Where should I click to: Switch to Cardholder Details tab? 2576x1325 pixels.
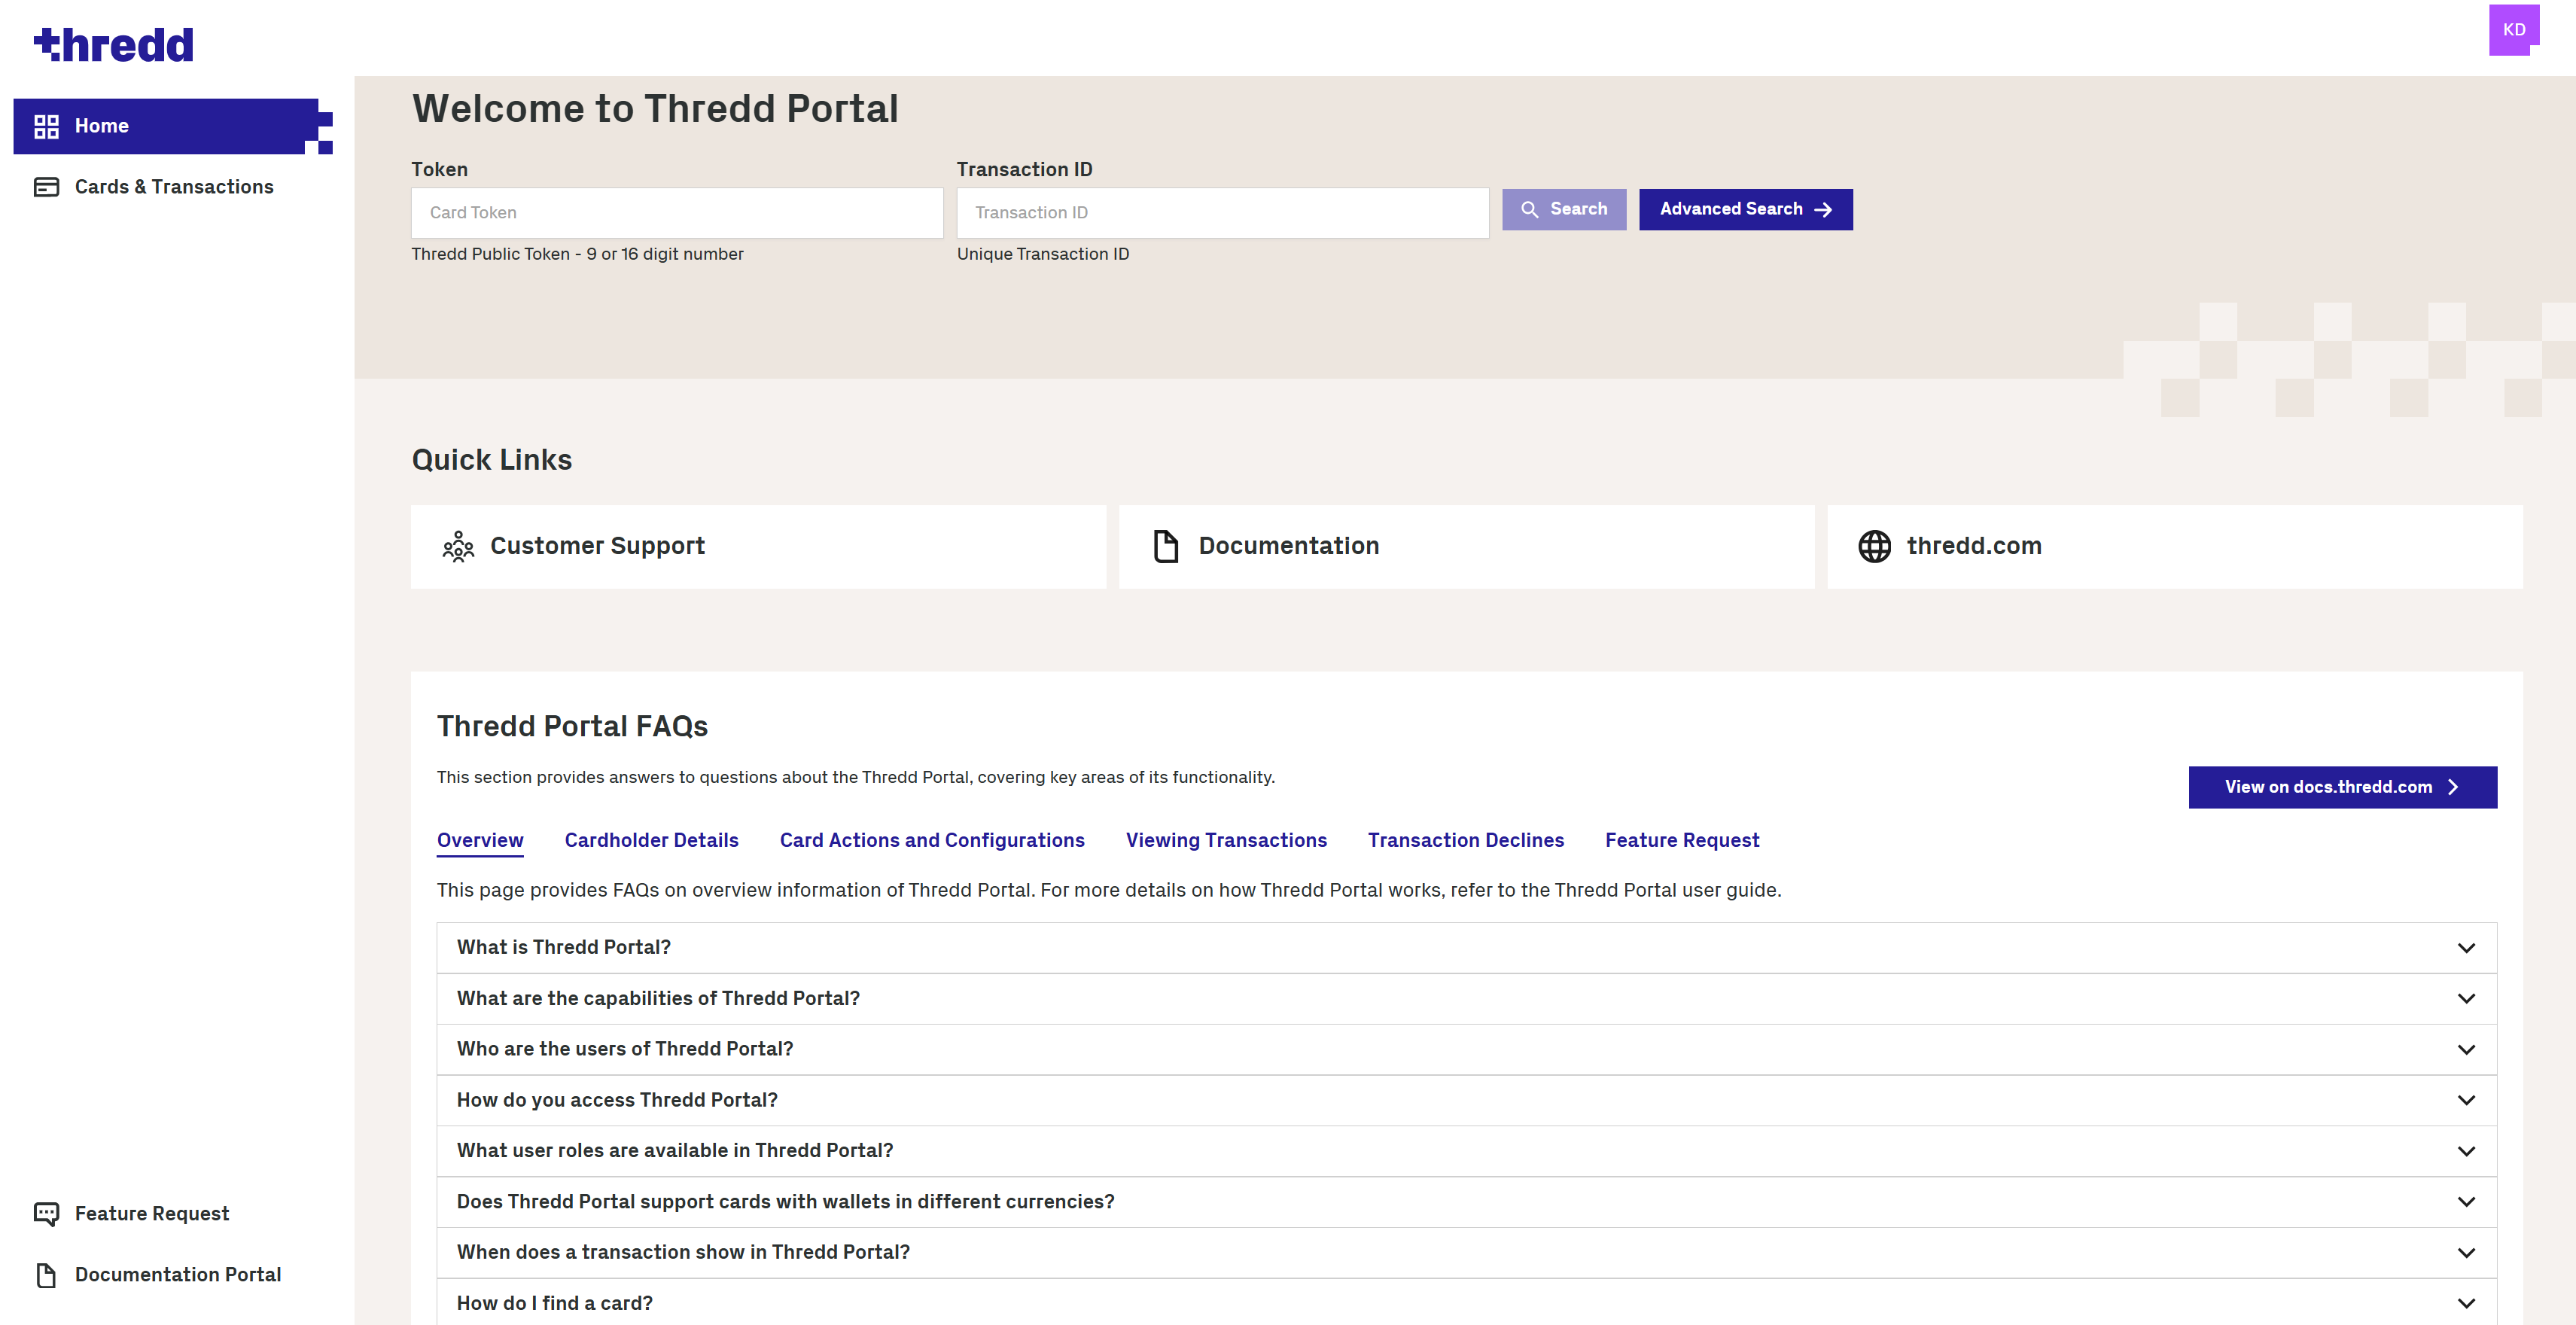coord(651,840)
